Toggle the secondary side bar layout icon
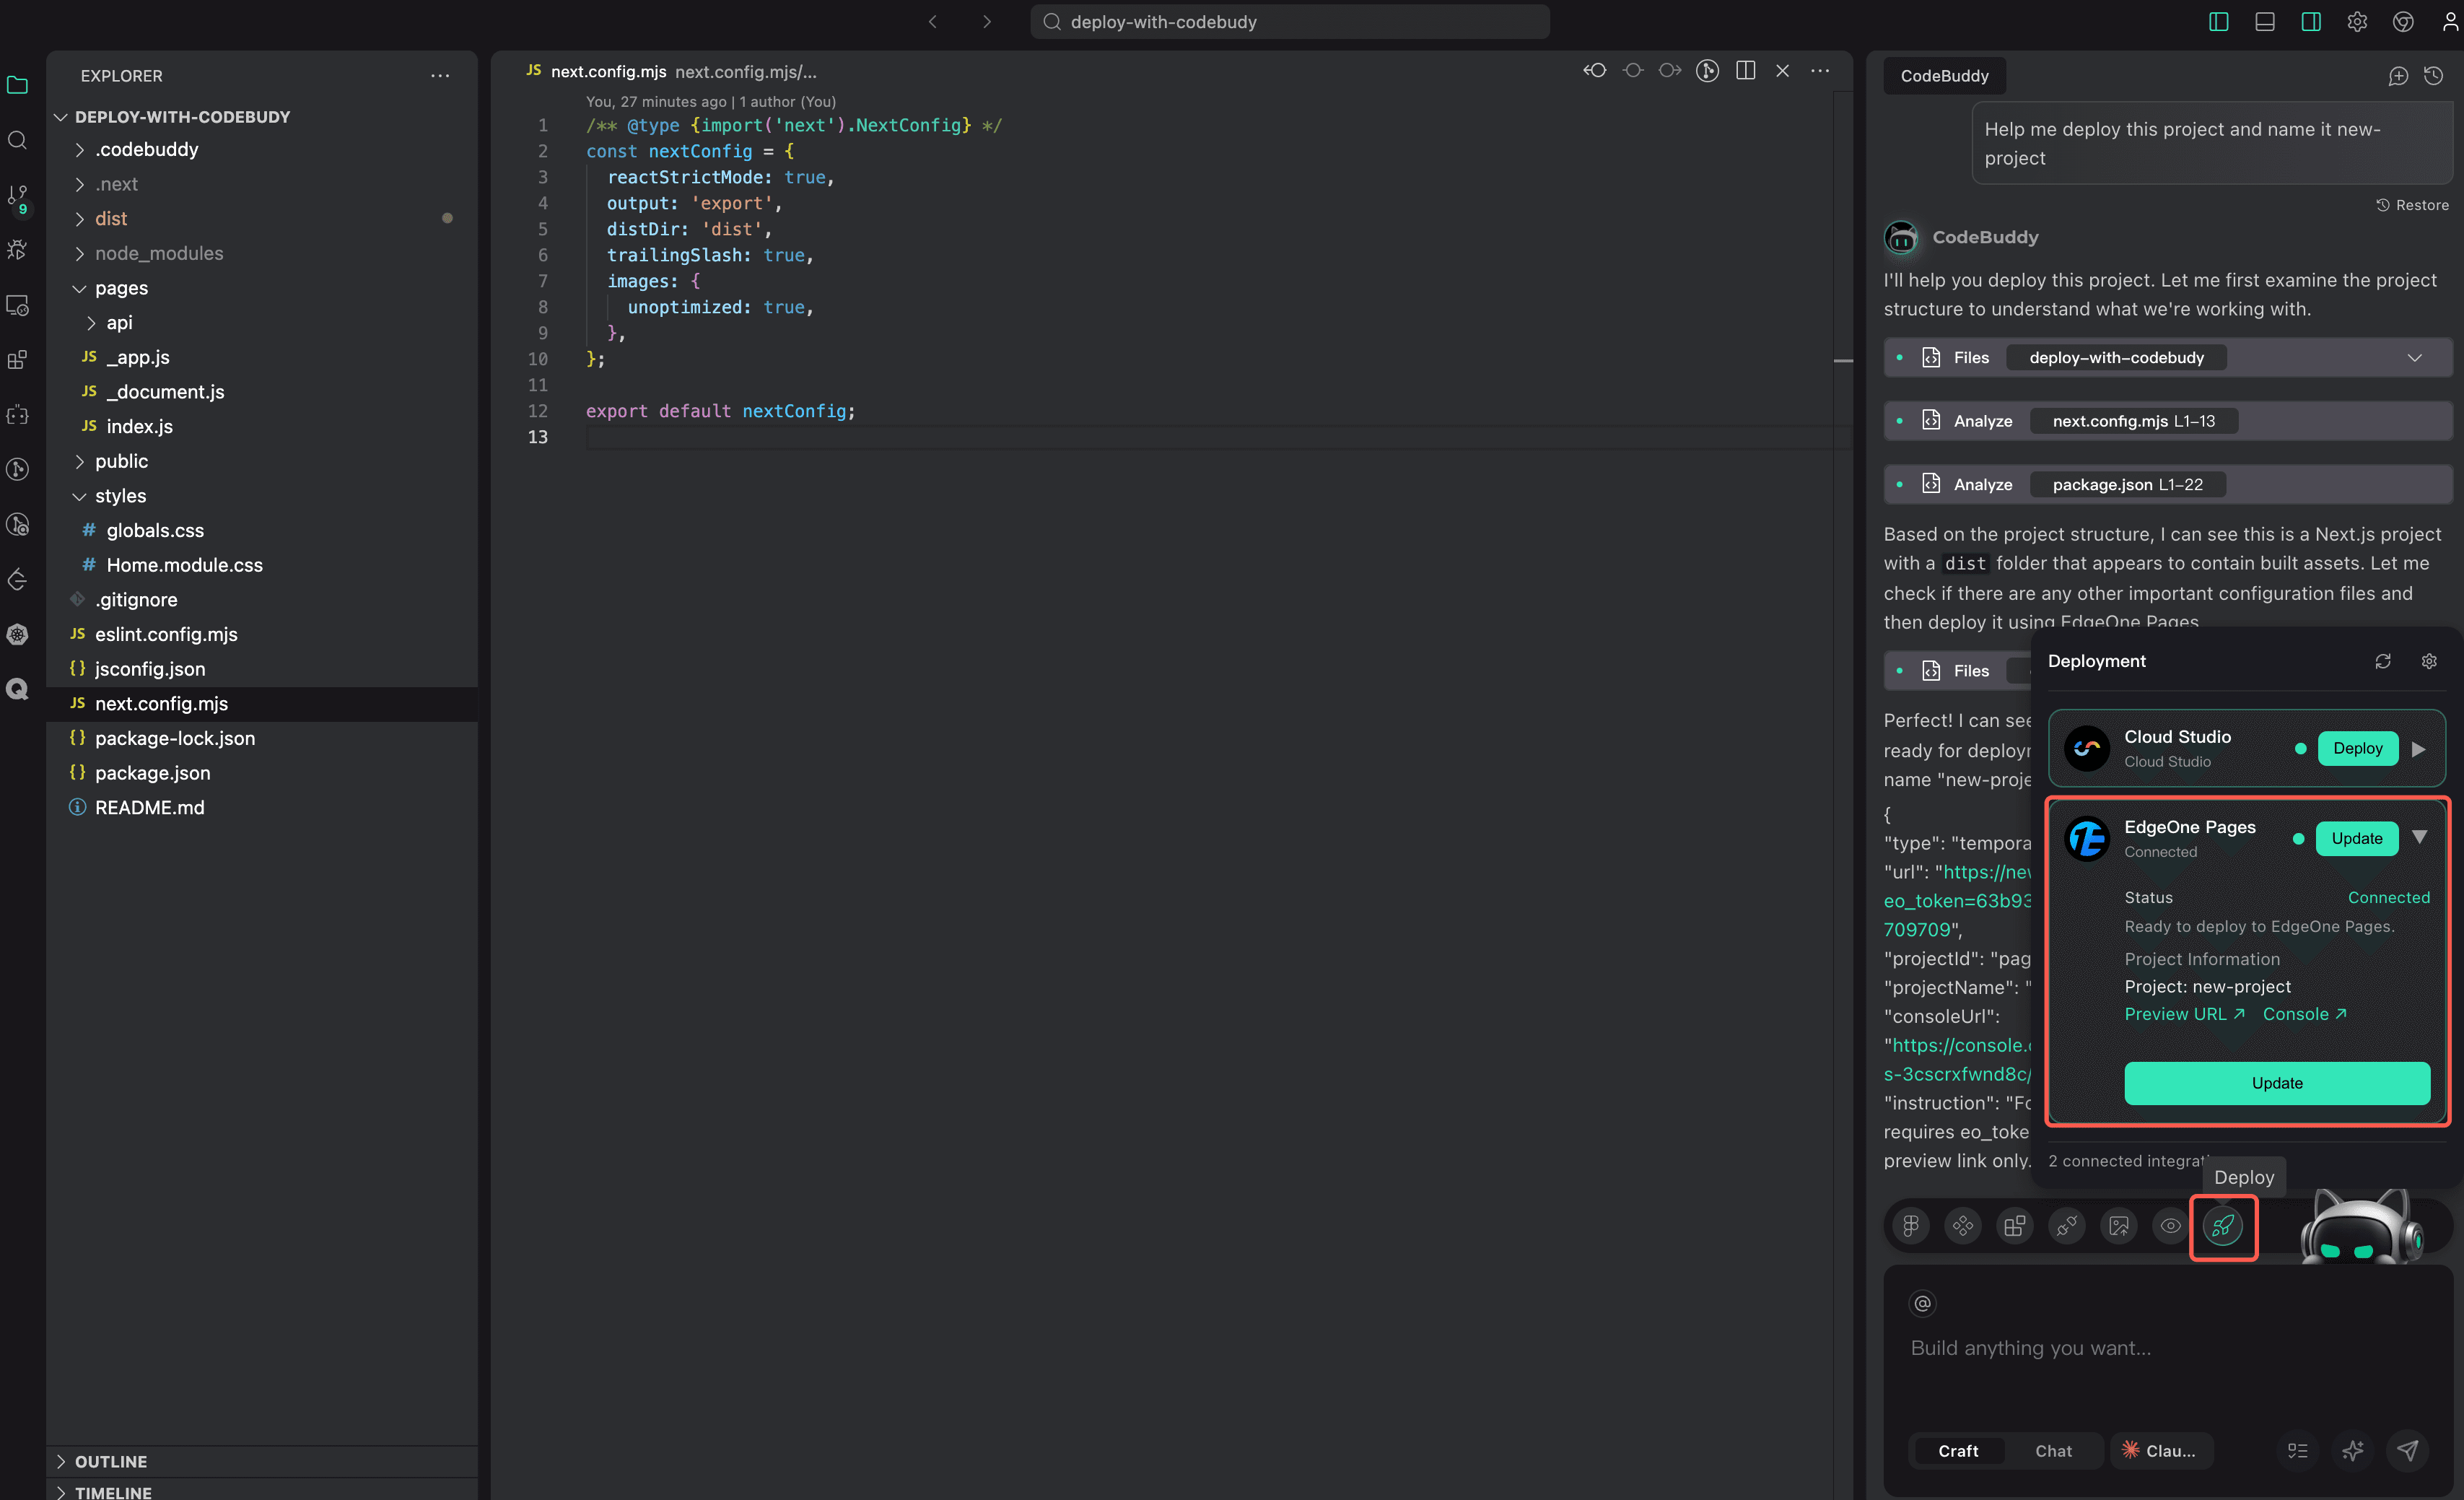 point(2311,22)
